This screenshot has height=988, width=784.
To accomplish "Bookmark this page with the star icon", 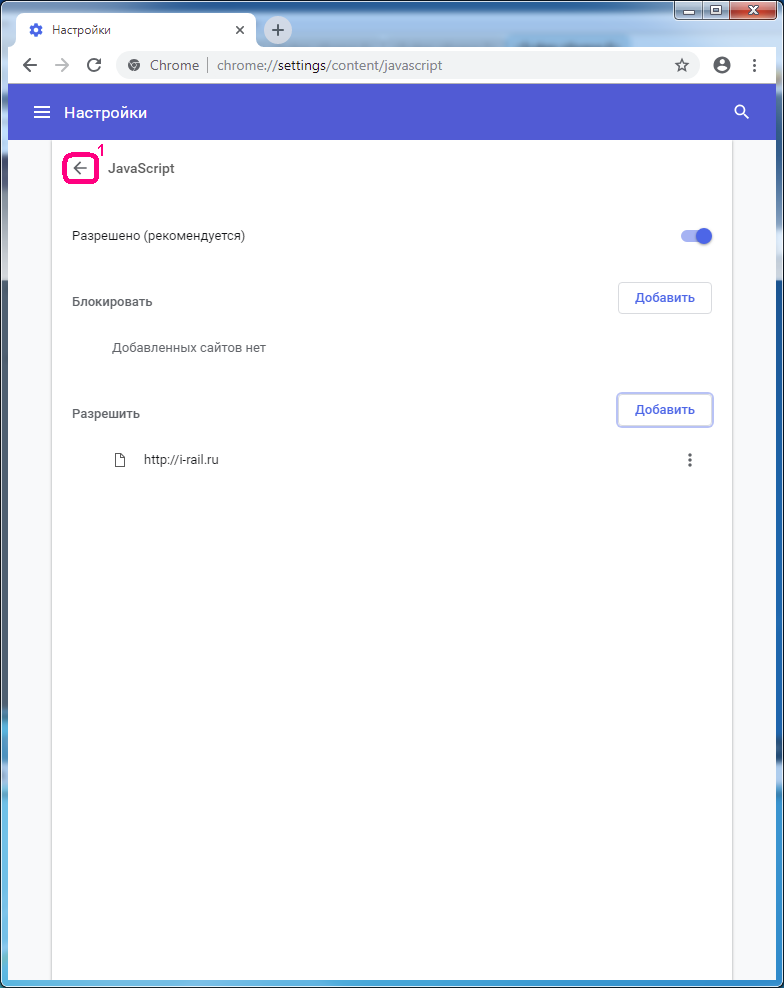I will (x=682, y=65).
